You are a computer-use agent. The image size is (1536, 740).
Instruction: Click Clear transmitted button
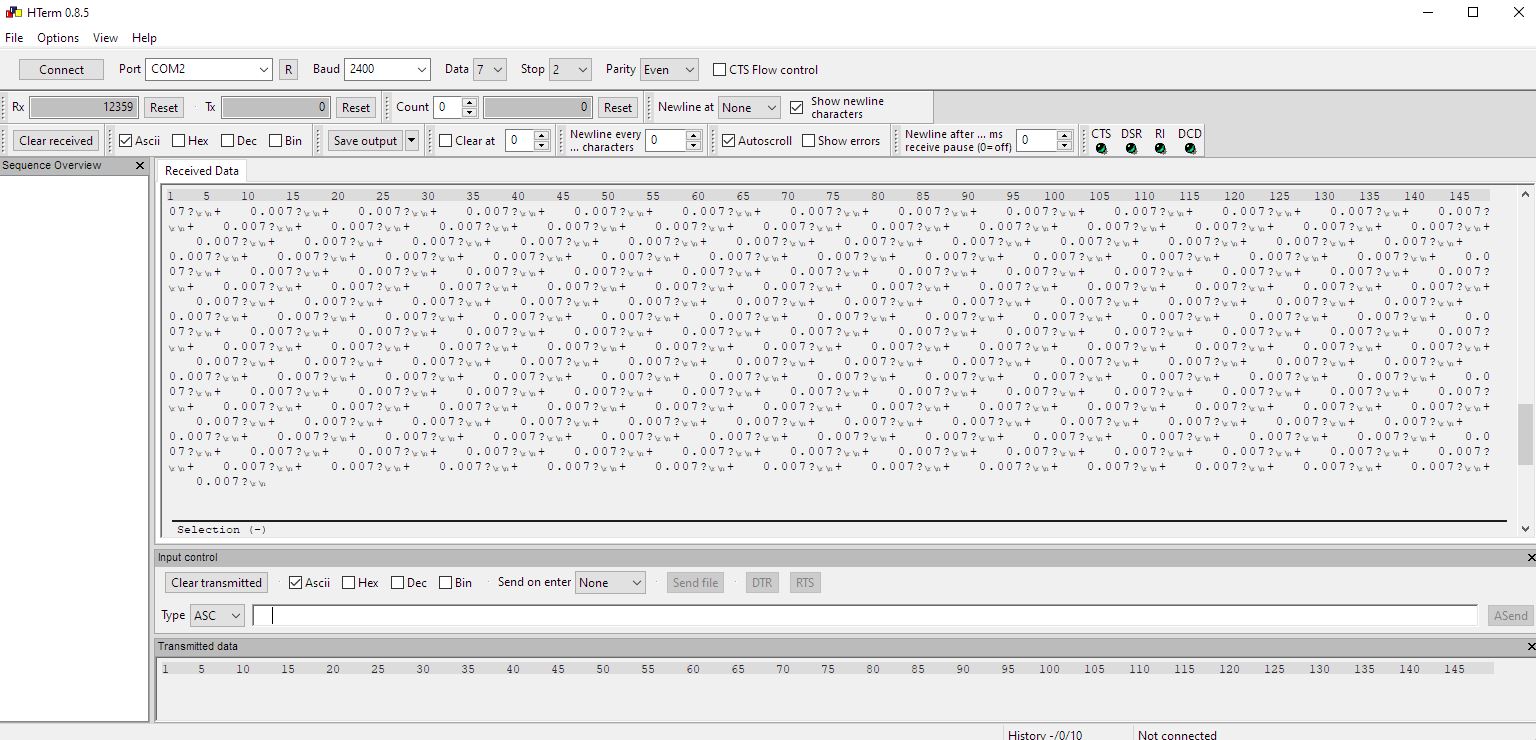point(217,583)
